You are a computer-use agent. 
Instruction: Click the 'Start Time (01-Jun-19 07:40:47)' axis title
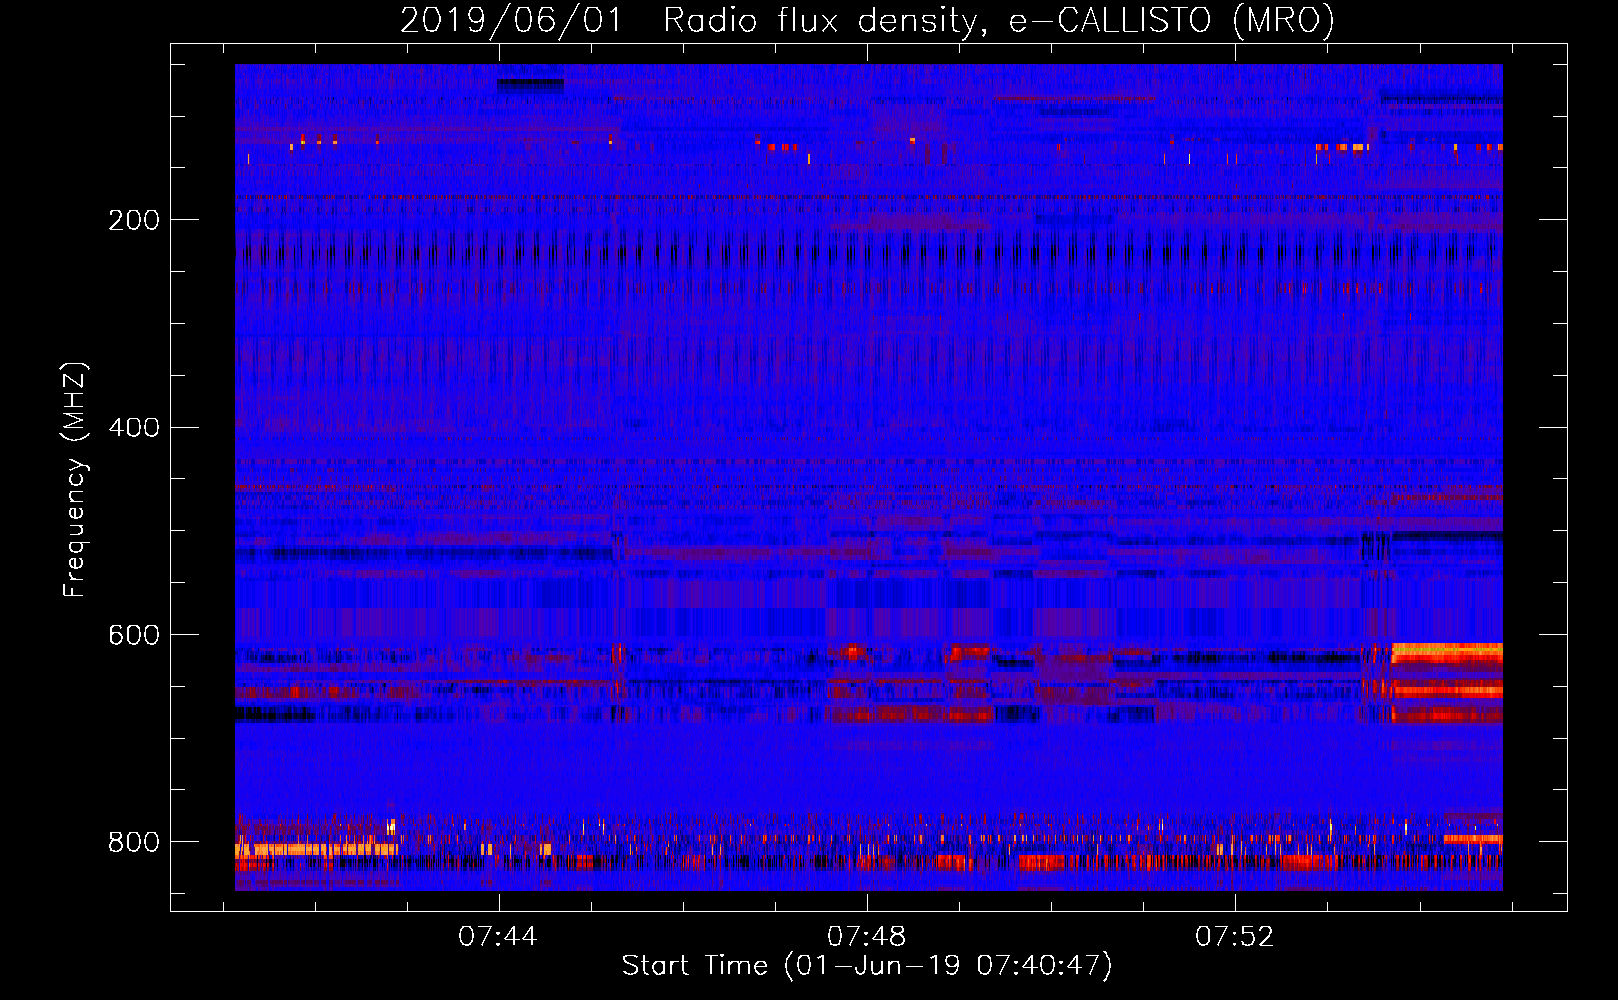click(867, 966)
